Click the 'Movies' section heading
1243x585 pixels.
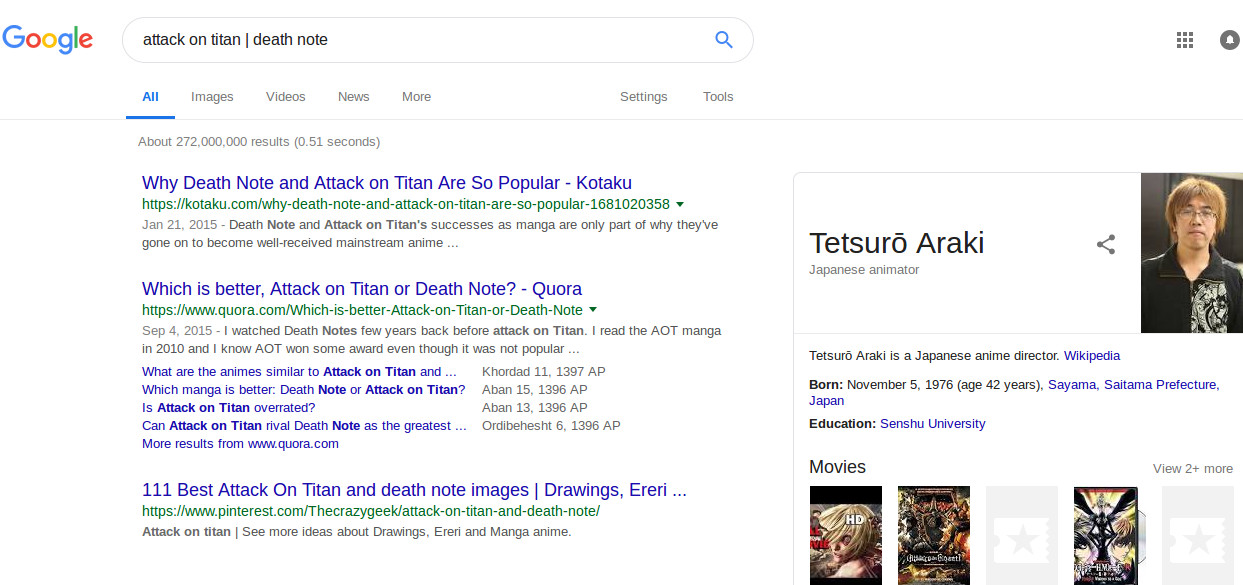837,467
